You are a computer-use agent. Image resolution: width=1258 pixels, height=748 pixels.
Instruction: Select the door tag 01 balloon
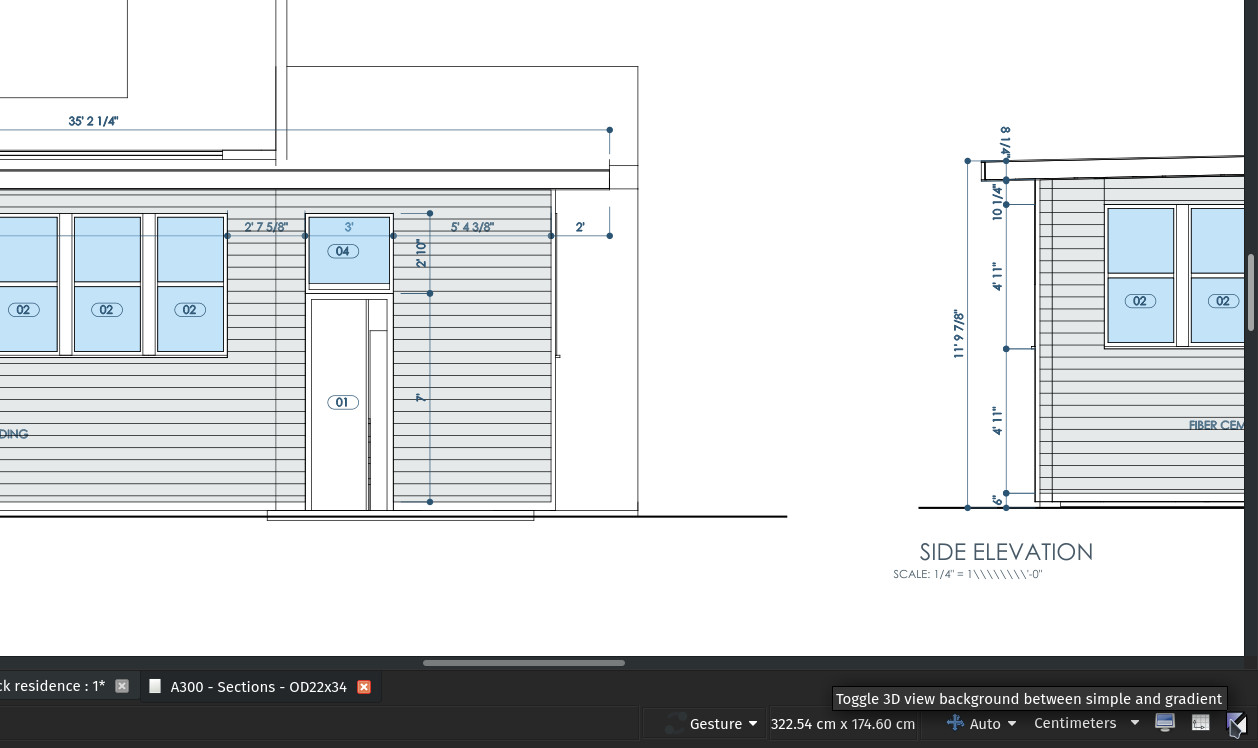tap(342, 402)
